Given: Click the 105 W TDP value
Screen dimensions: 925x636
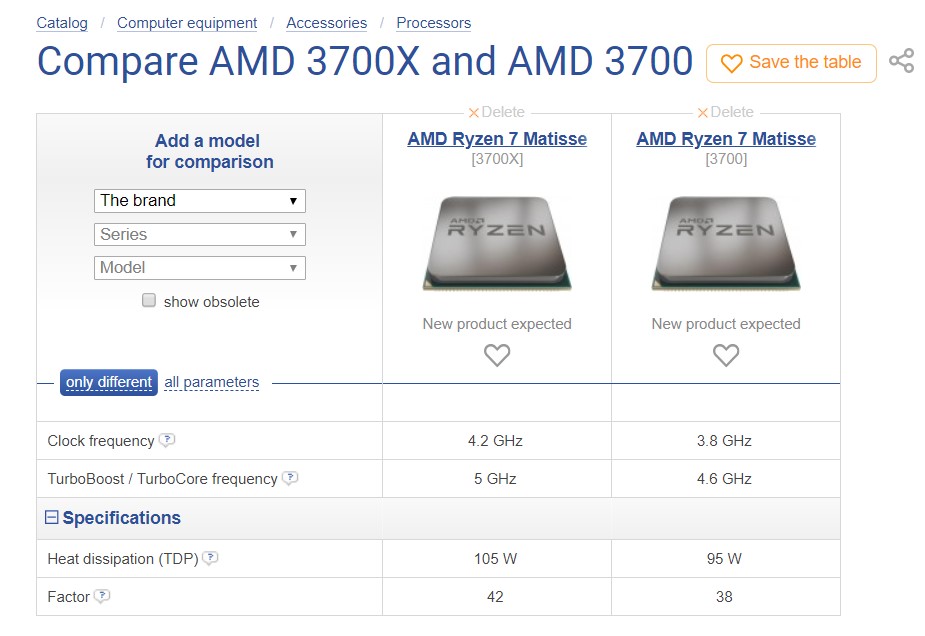Looking at the screenshot, I should pos(495,559).
